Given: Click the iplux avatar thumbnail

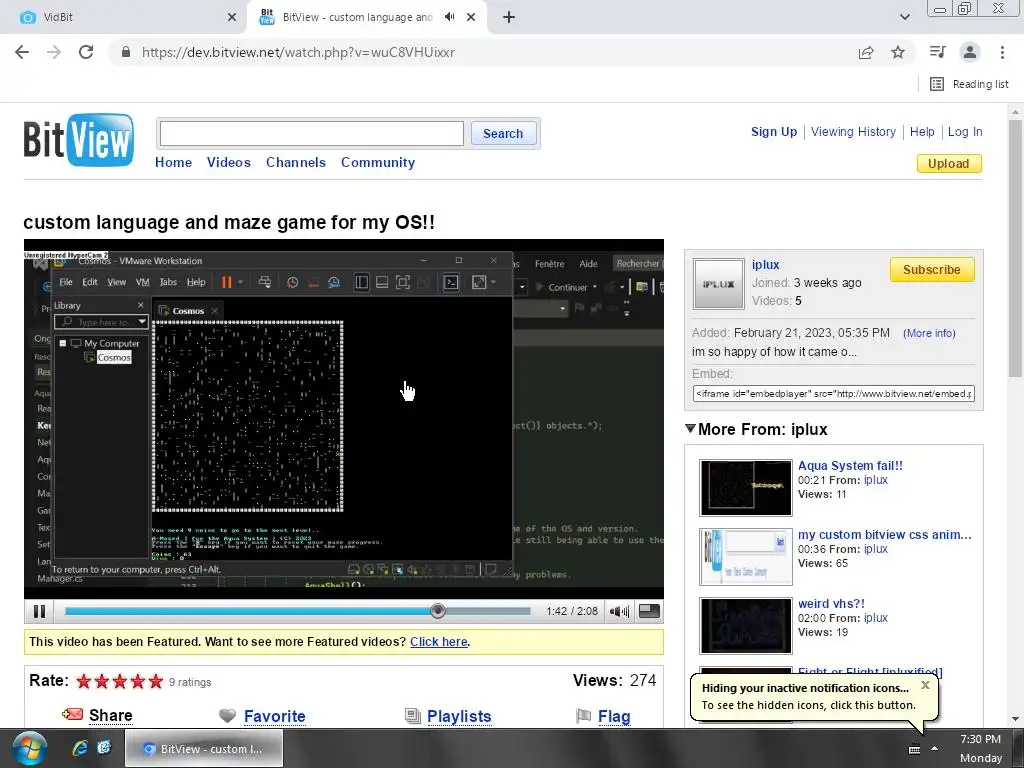Looking at the screenshot, I should (x=718, y=284).
